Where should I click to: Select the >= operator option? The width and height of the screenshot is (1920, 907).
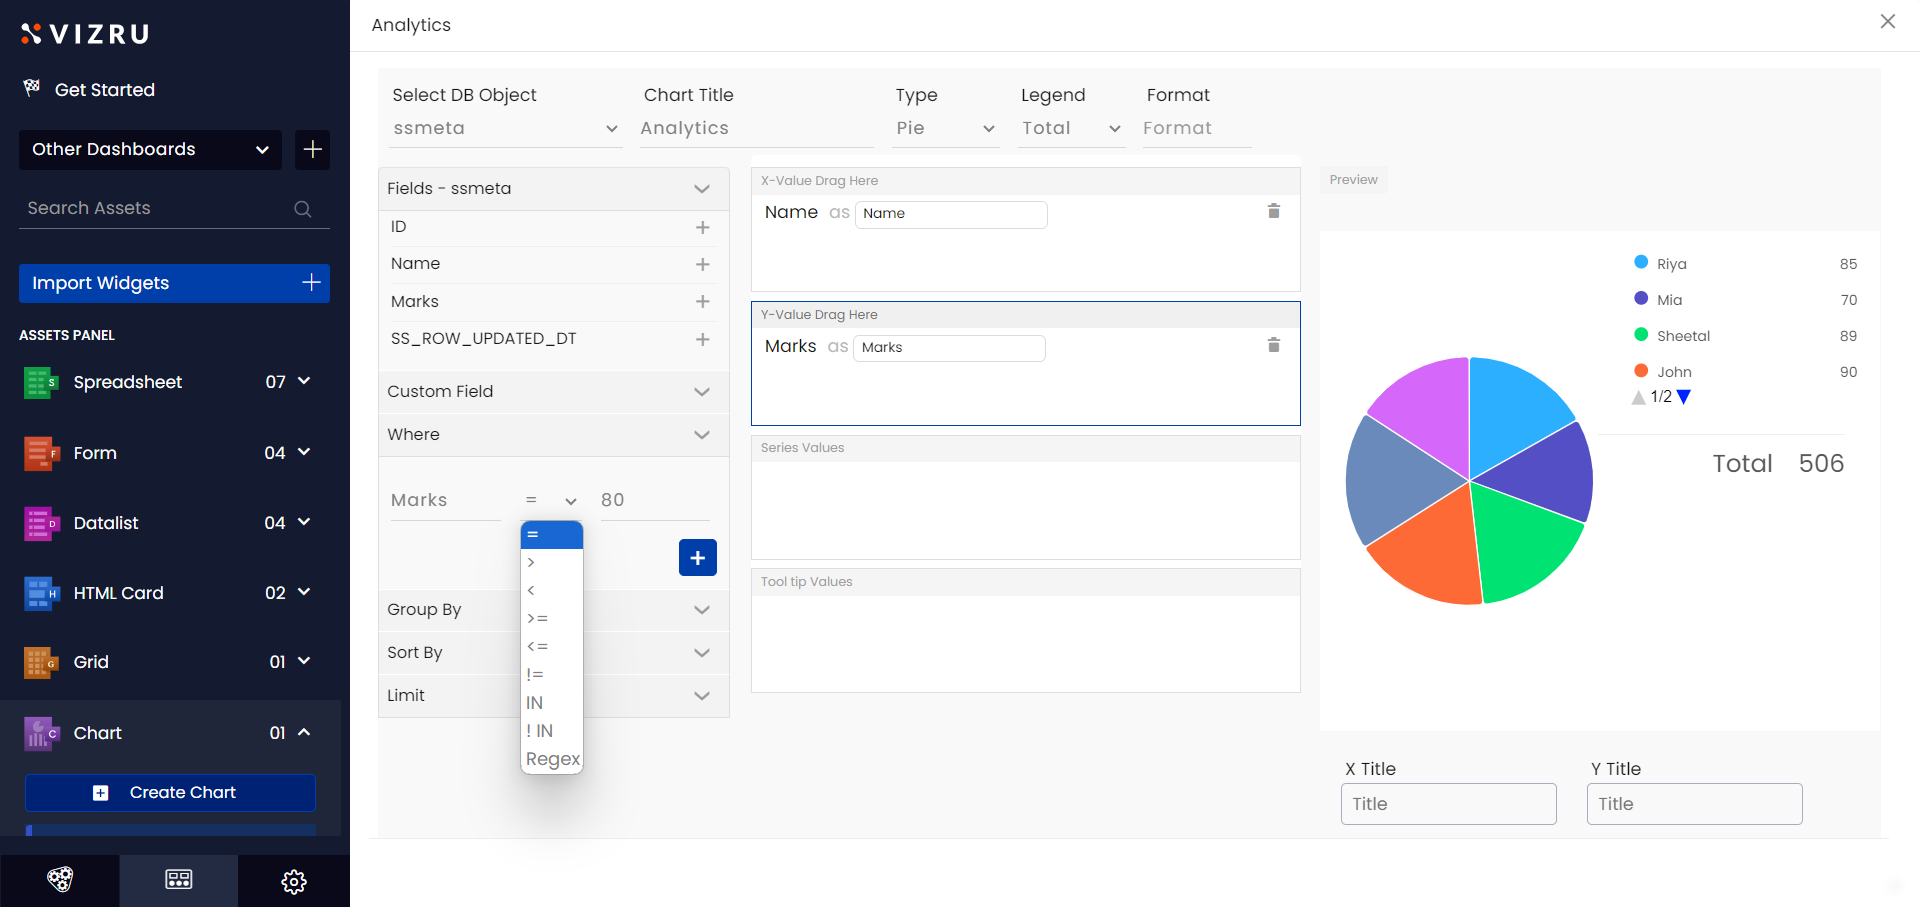click(x=538, y=619)
